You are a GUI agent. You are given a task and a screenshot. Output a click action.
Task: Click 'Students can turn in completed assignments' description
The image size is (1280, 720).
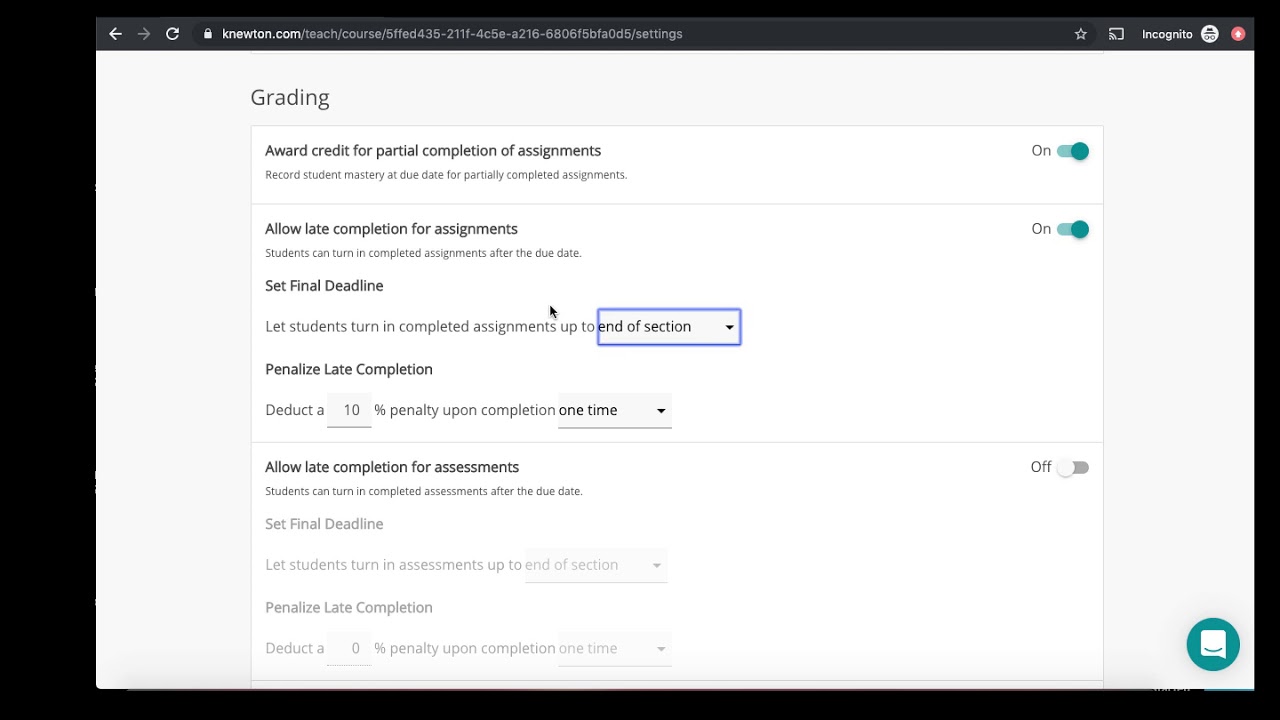[423, 253]
